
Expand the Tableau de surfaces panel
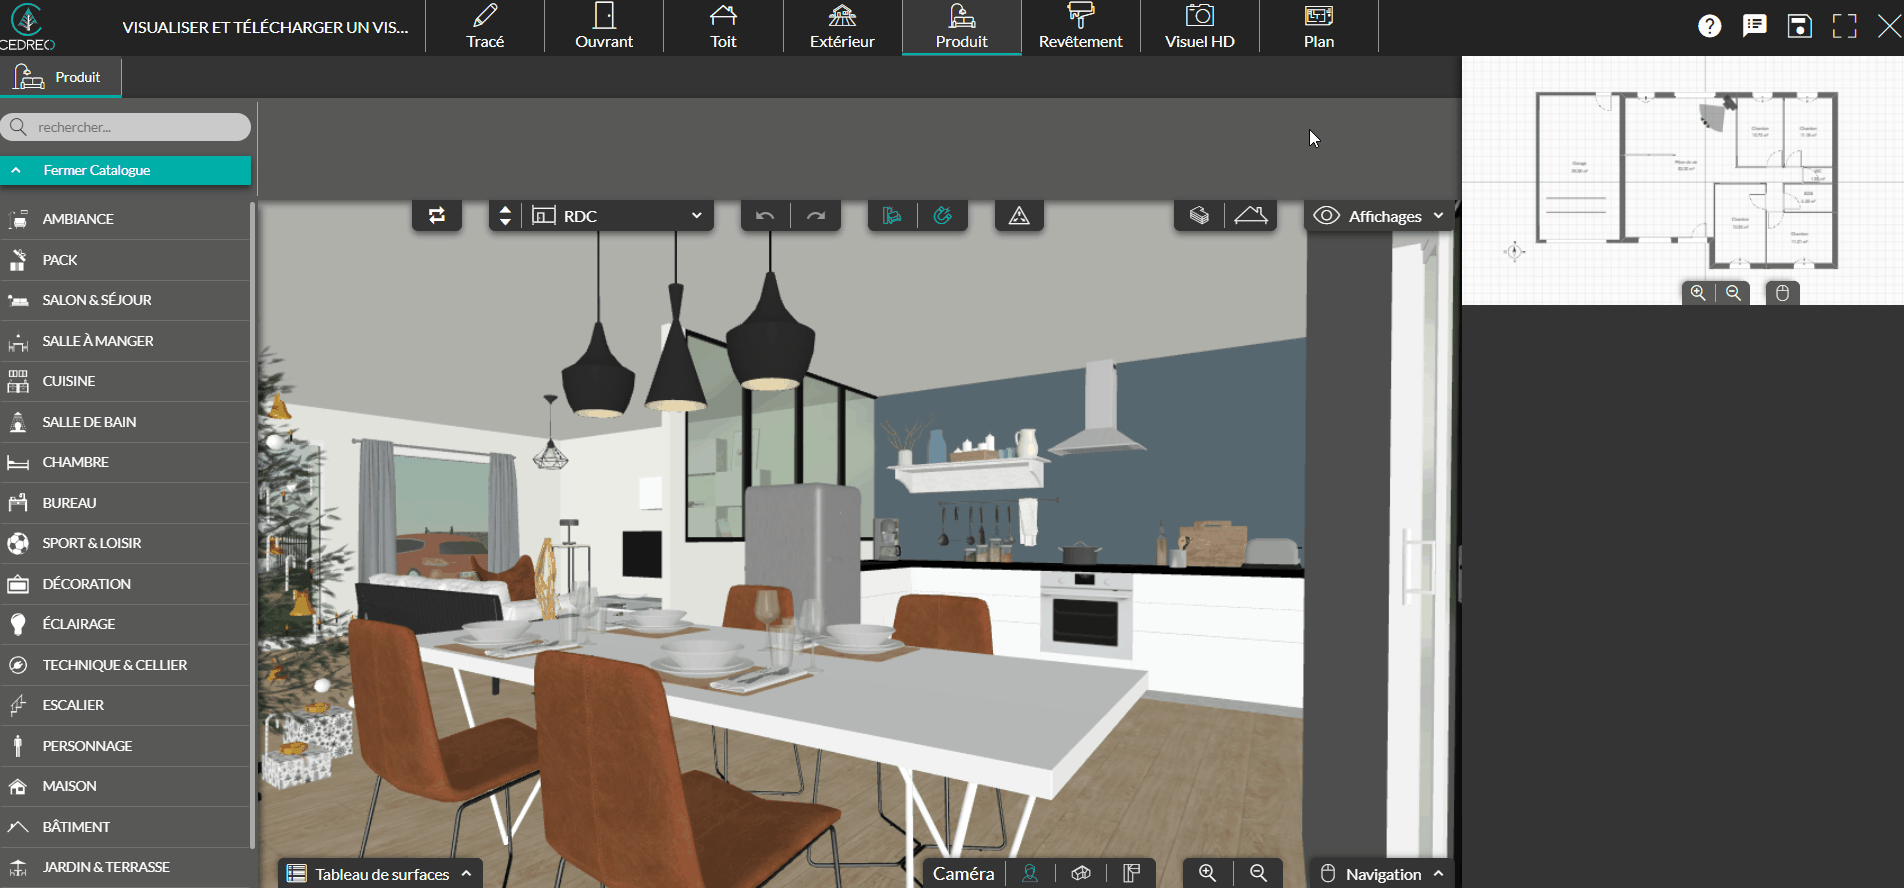point(380,873)
